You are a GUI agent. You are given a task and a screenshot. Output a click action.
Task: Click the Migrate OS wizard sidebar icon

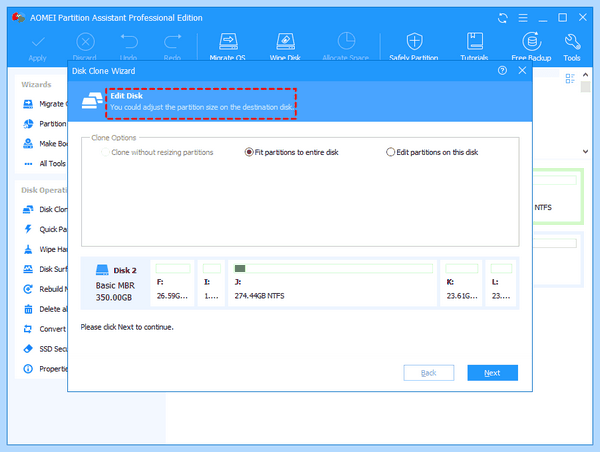point(28,104)
